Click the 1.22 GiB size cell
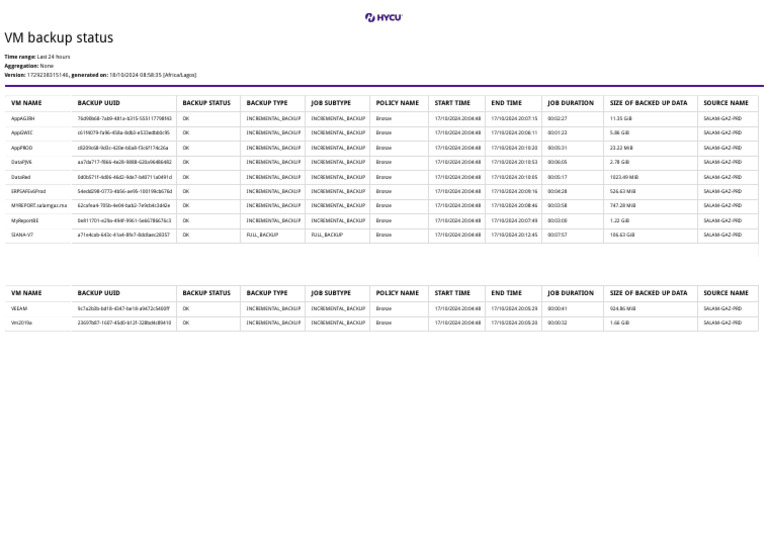 pyautogui.click(x=619, y=221)
